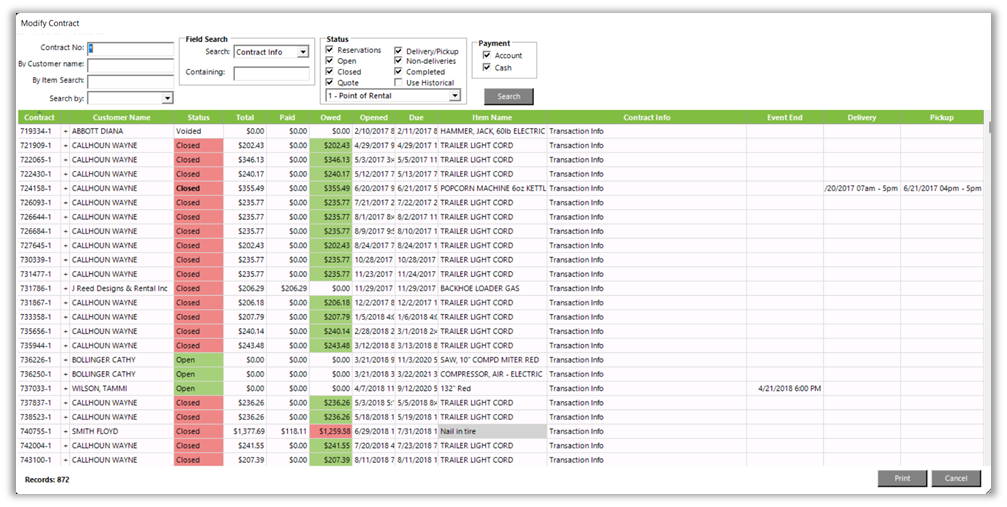Toggle the Cash payment checkbox
Viewport: 1007px width, 507px height.
point(487,68)
